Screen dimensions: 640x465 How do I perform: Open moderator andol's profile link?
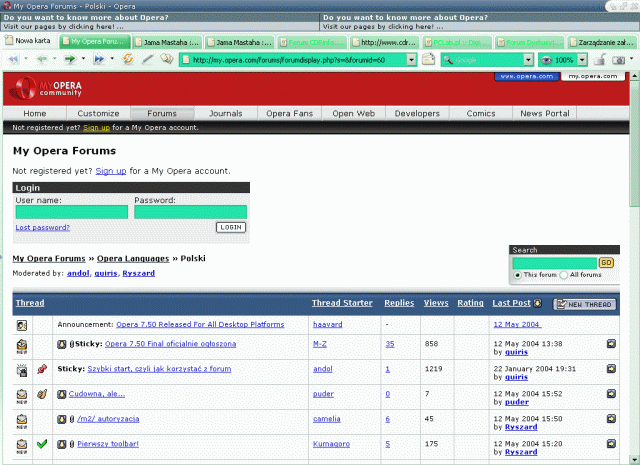78,273
